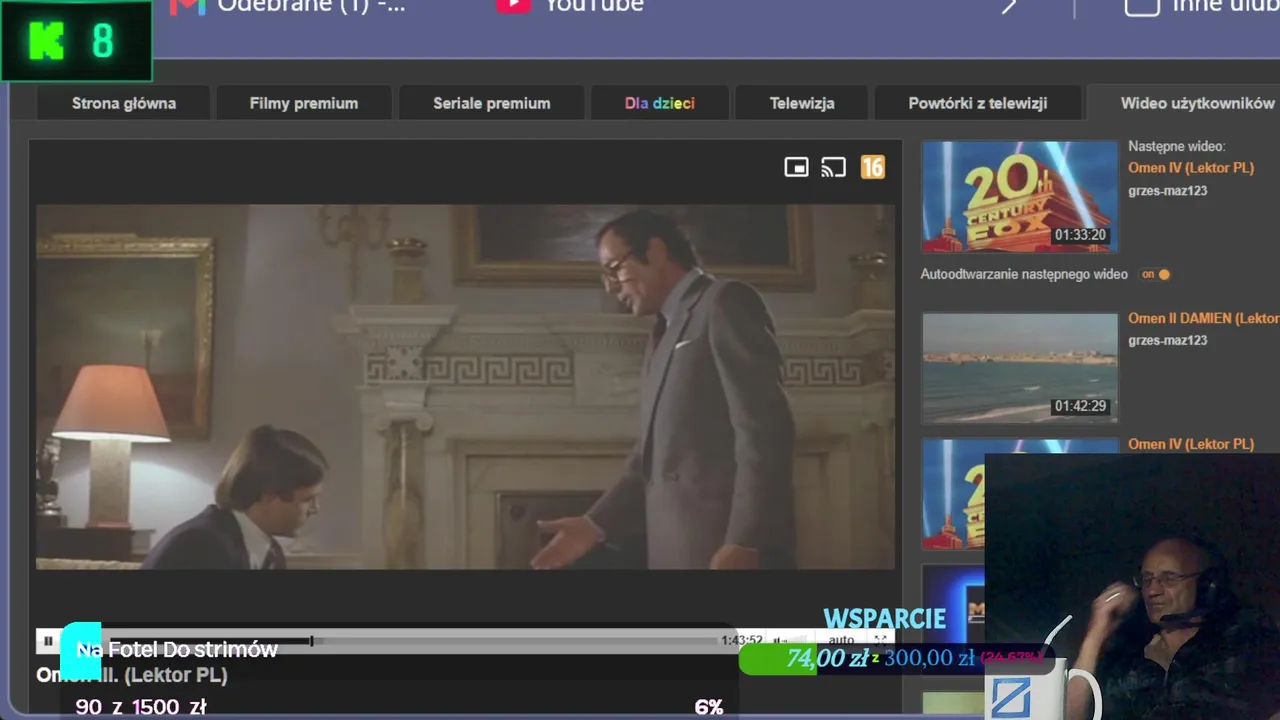Open the Strona główna tab
The image size is (1280, 720).
pos(124,103)
